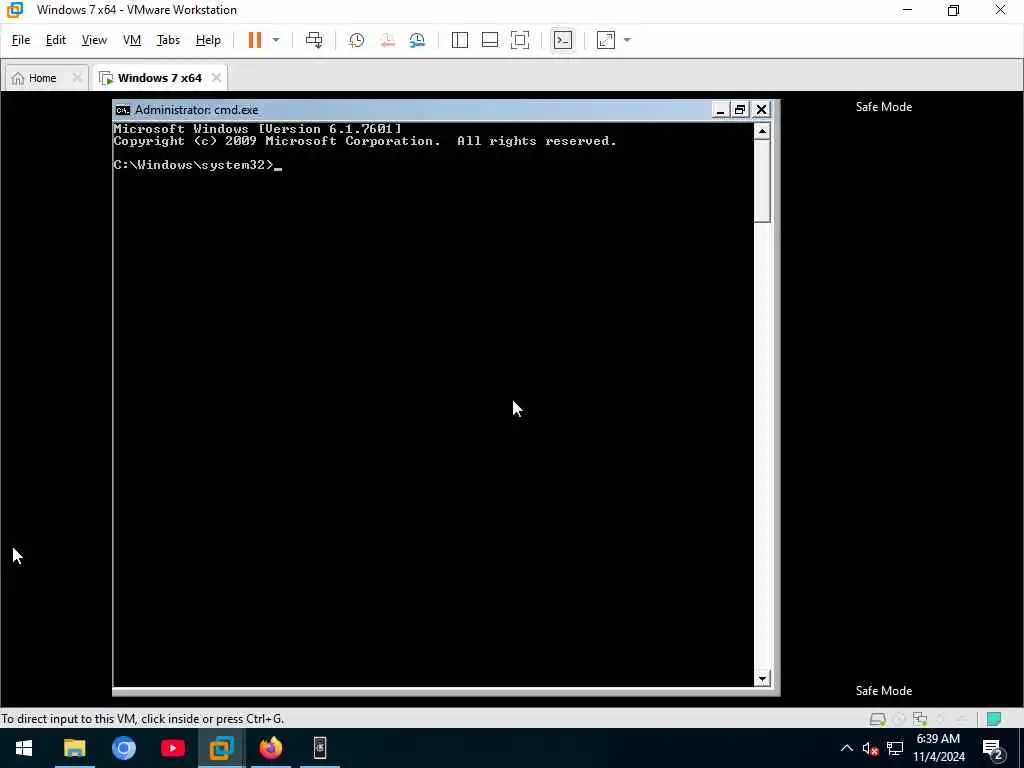Open the VM menu
The height and width of the screenshot is (768, 1024).
point(132,40)
